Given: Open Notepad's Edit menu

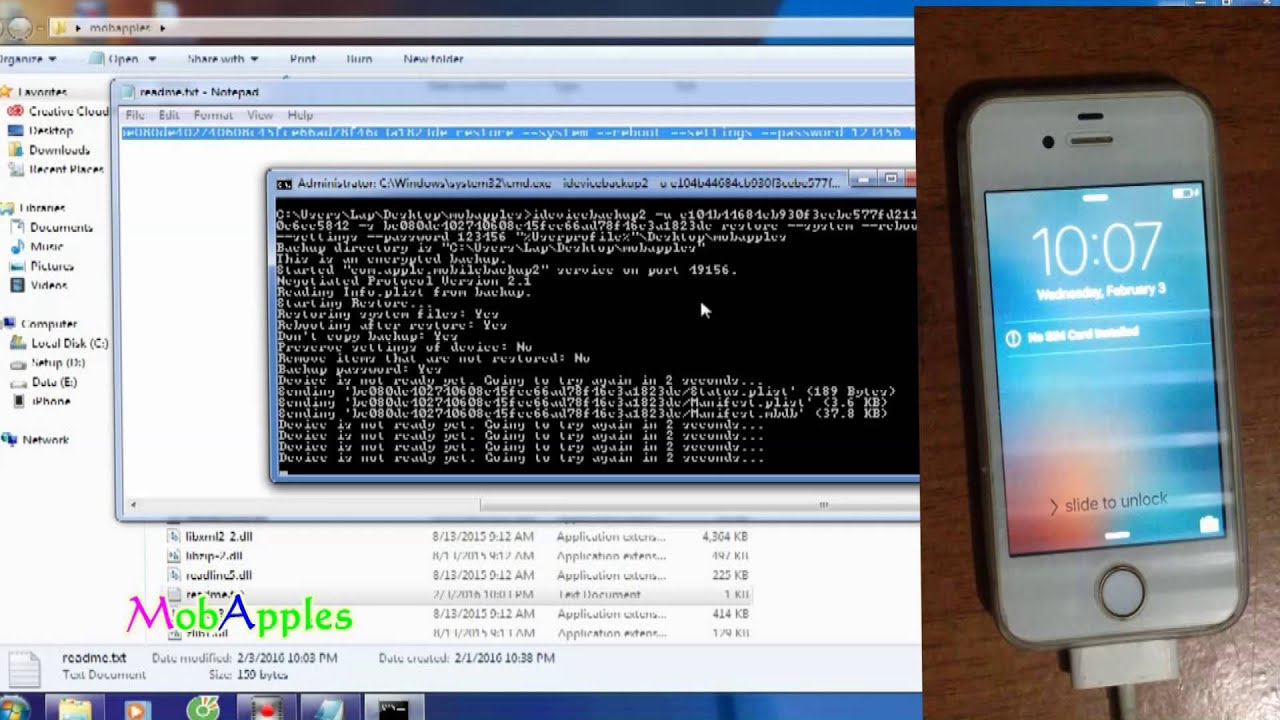Looking at the screenshot, I should (x=168, y=115).
